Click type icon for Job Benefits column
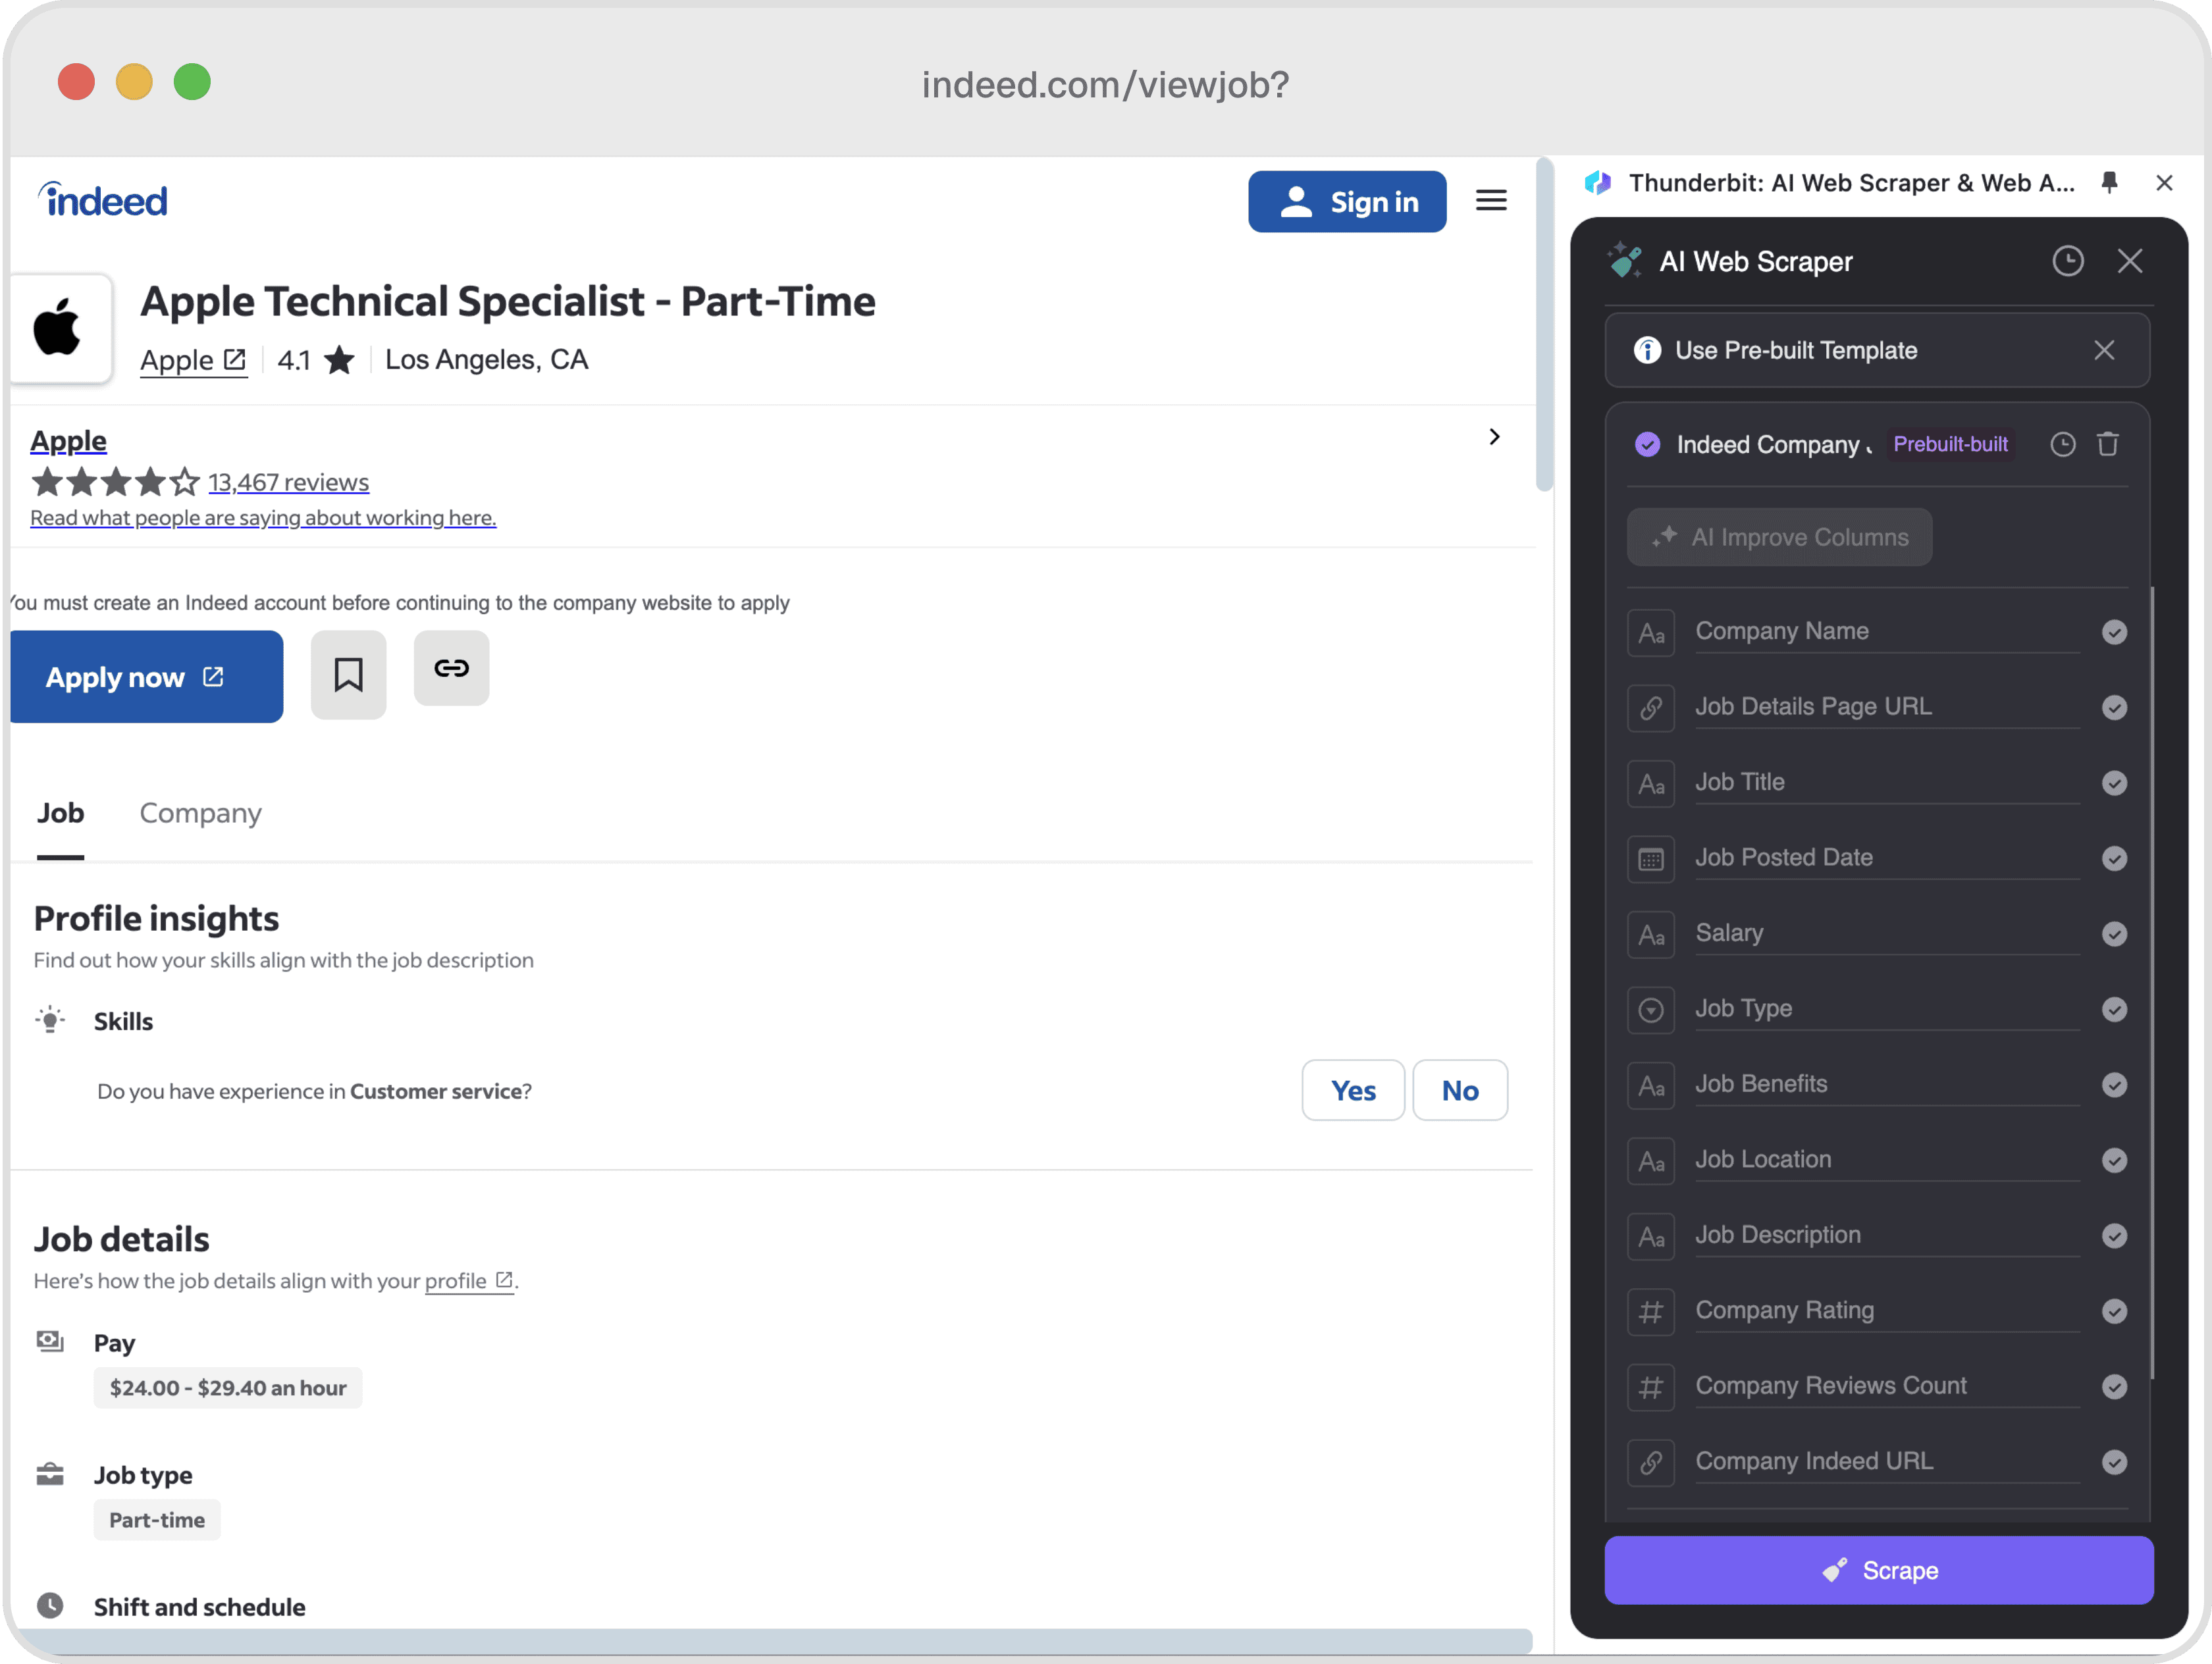This screenshot has width=2212, height=1664. point(1651,1085)
